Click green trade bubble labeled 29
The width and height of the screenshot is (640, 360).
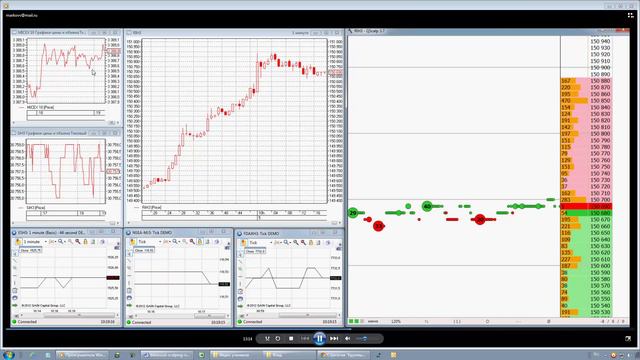pos(353,213)
